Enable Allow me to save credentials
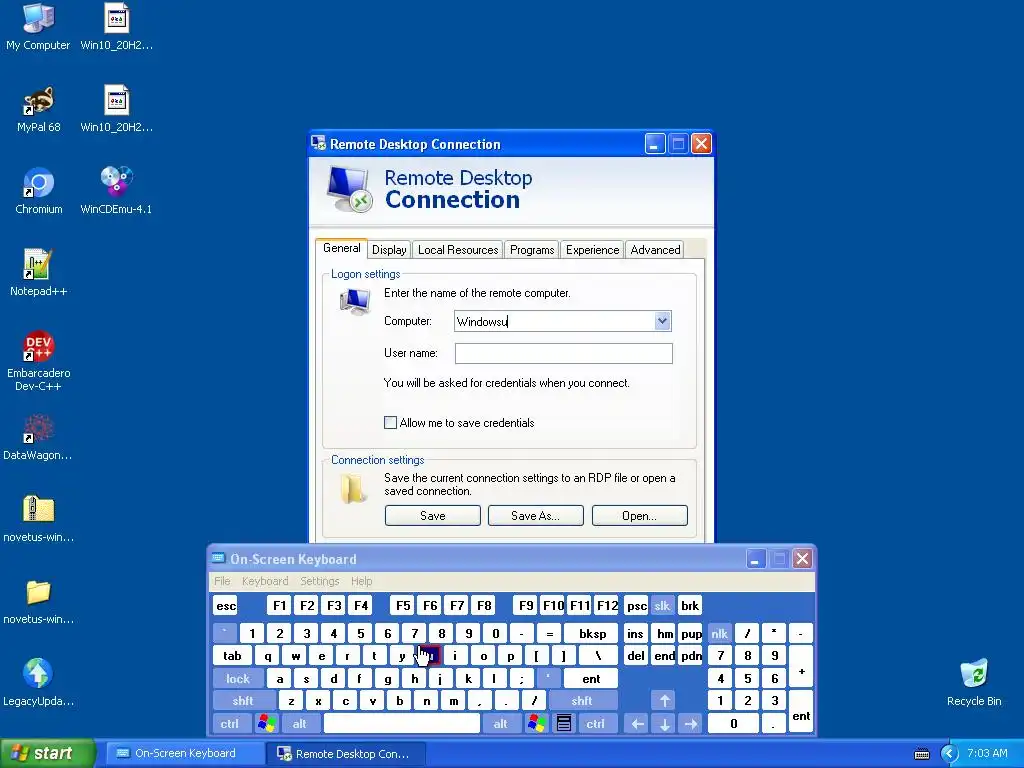This screenshot has height=768, width=1024. (x=391, y=423)
